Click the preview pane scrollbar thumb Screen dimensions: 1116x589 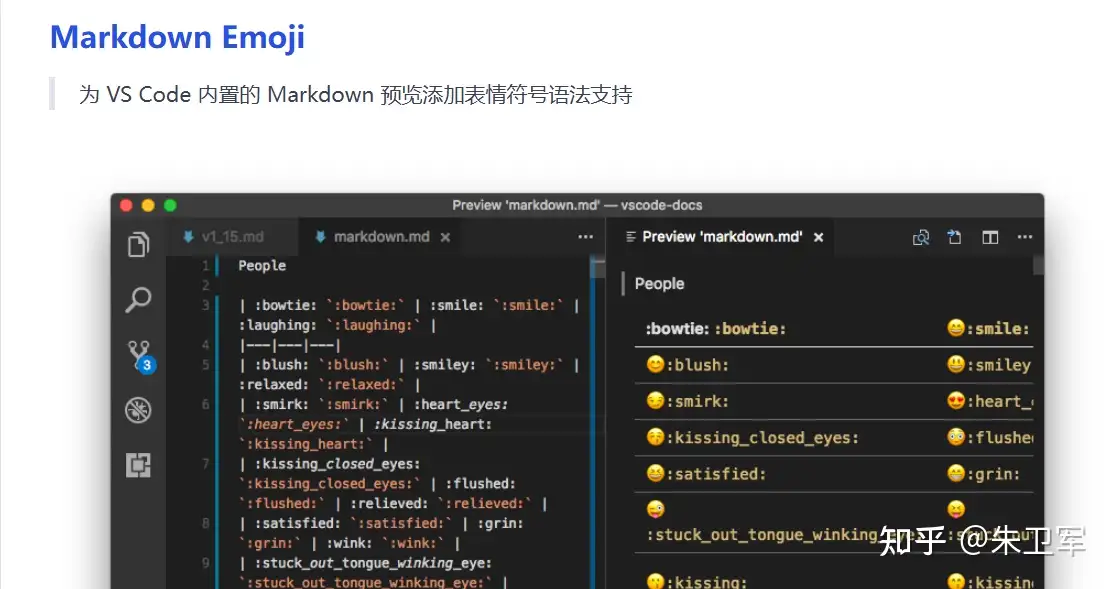(1038, 265)
